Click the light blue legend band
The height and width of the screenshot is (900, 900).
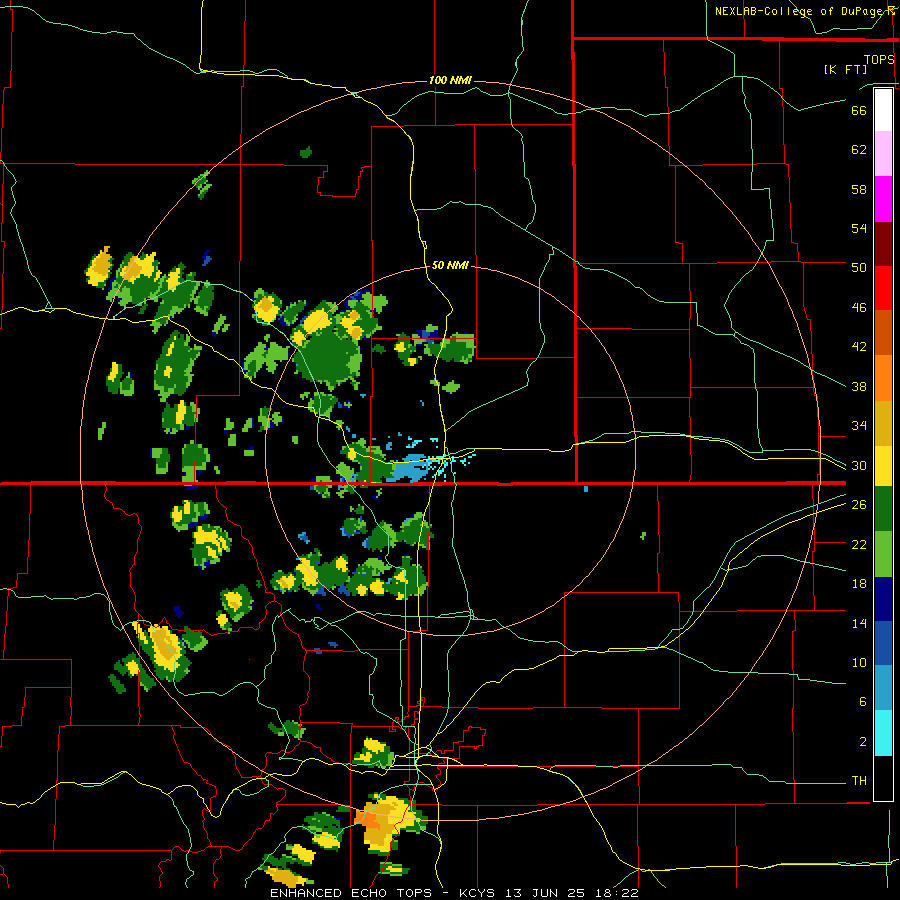(x=883, y=688)
